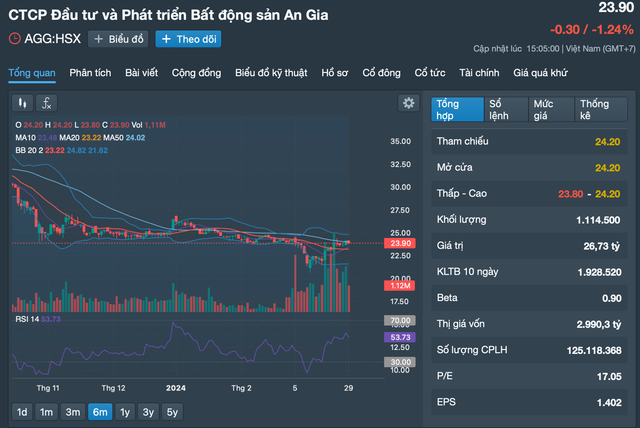Screen dimensions: 640x428
Task: Click the clock icon beside AGG:HSX
Action: click(14, 39)
